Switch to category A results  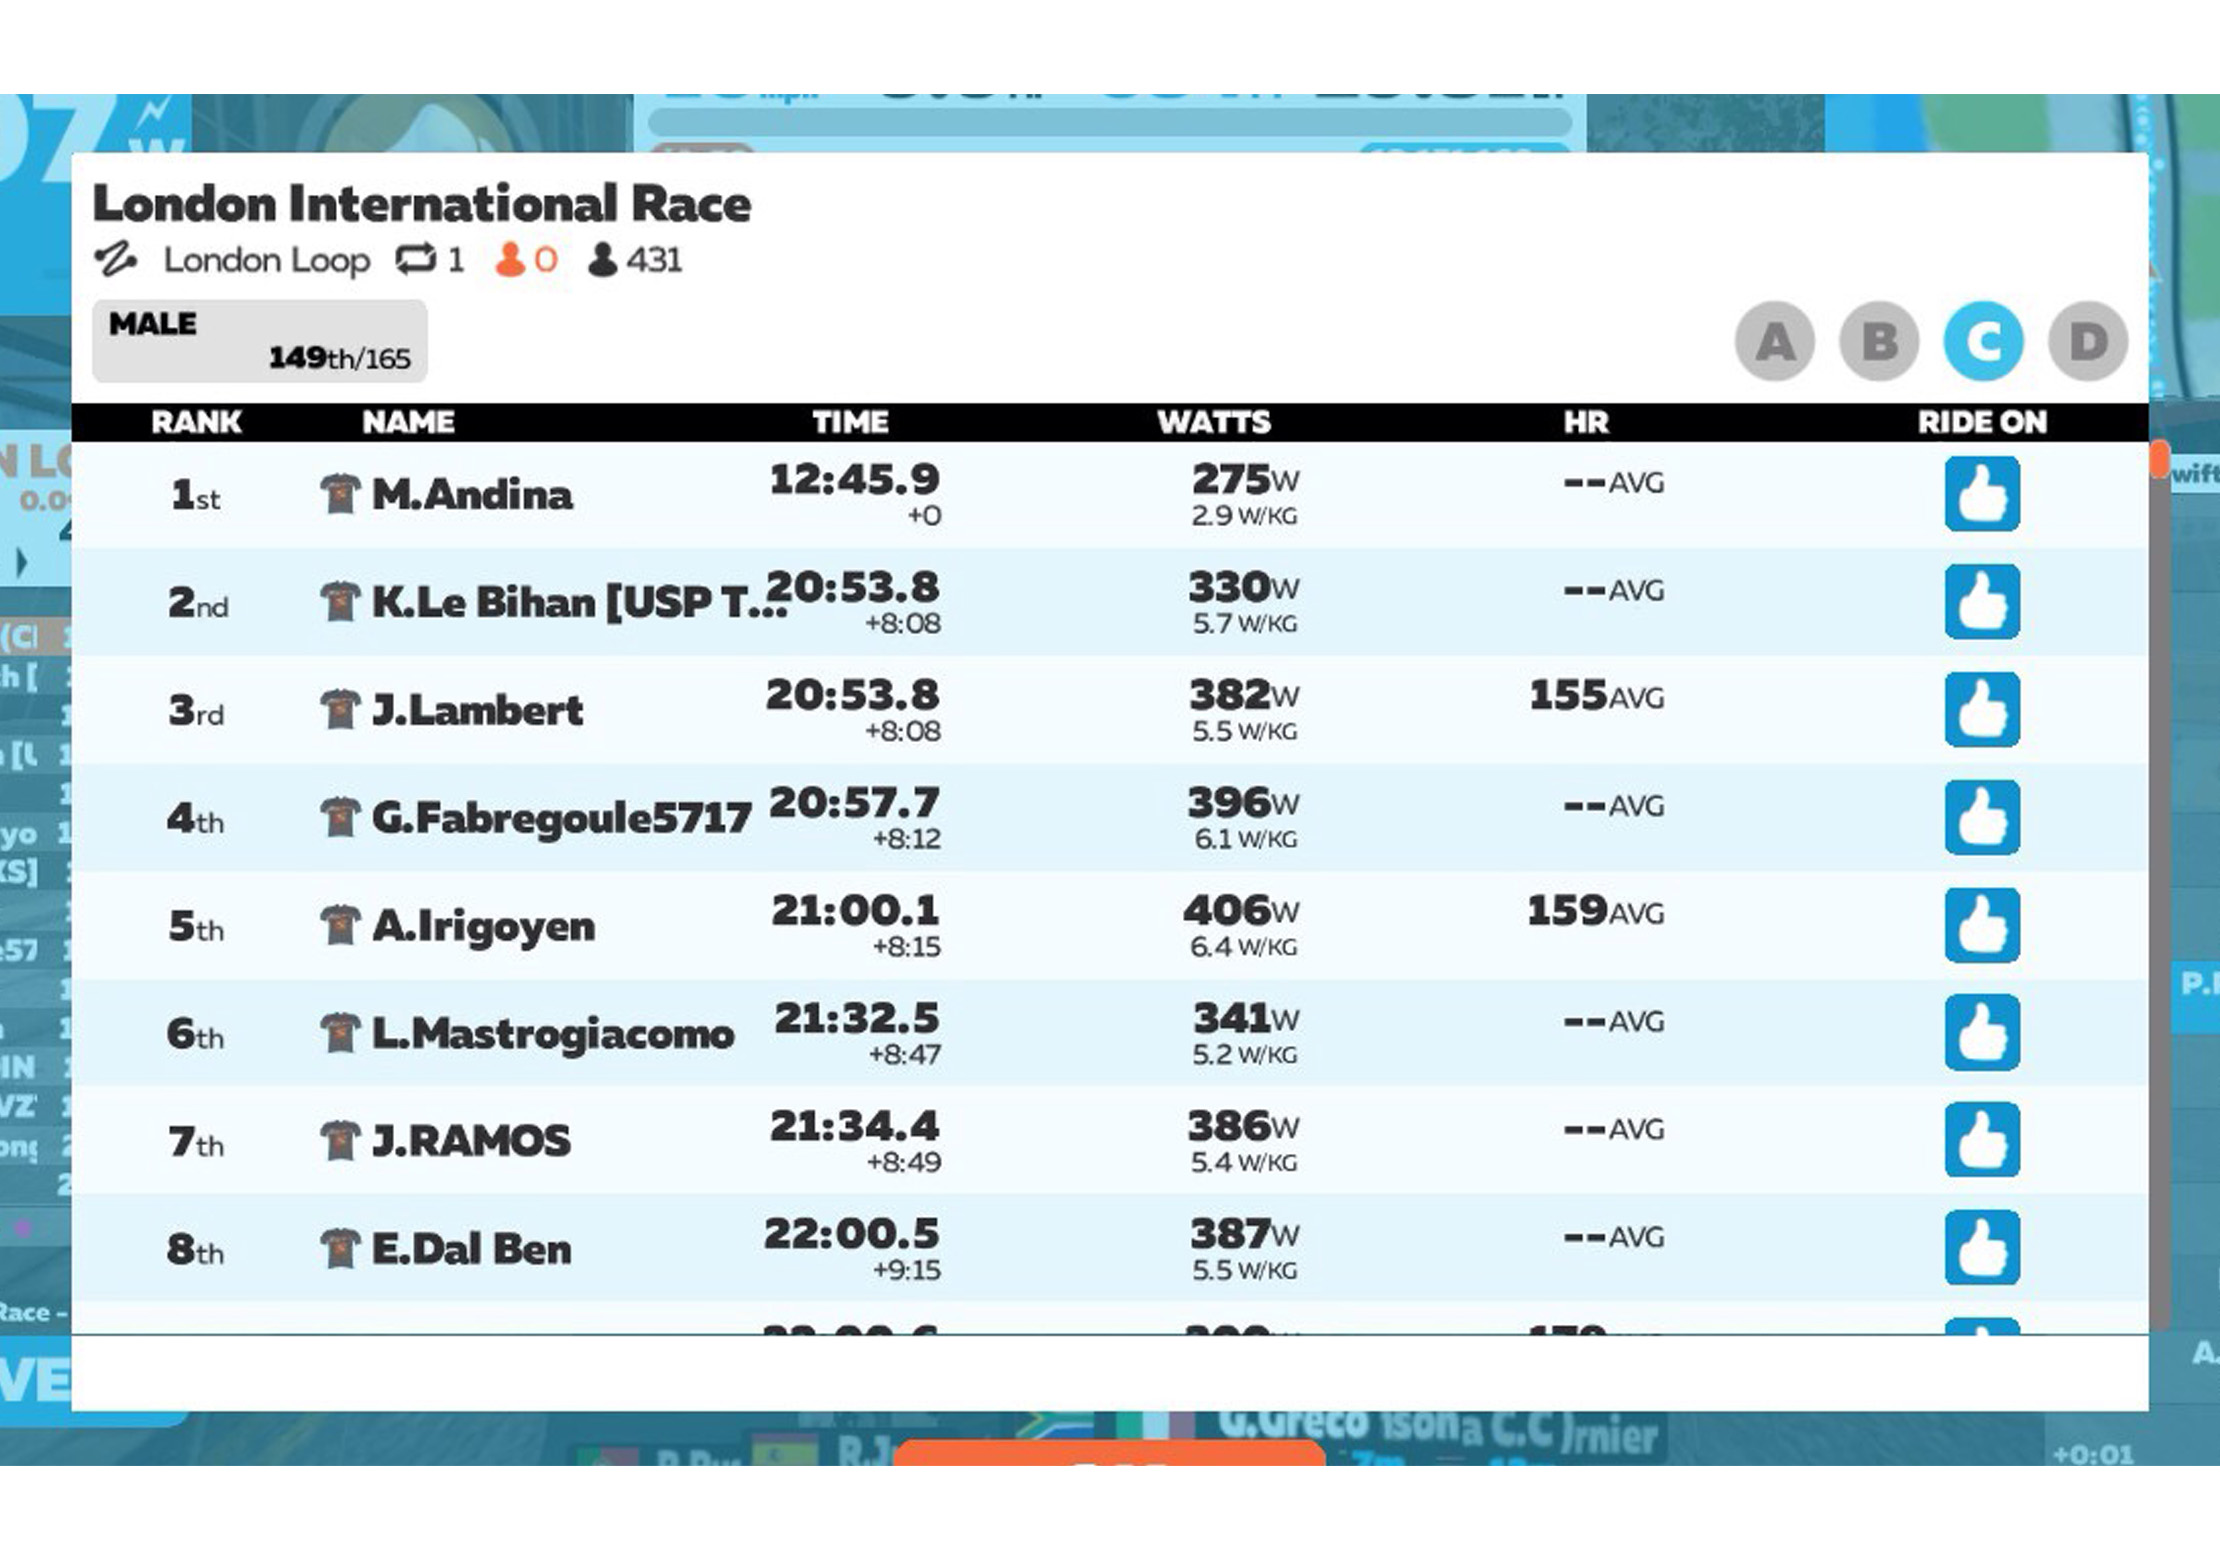click(1774, 342)
